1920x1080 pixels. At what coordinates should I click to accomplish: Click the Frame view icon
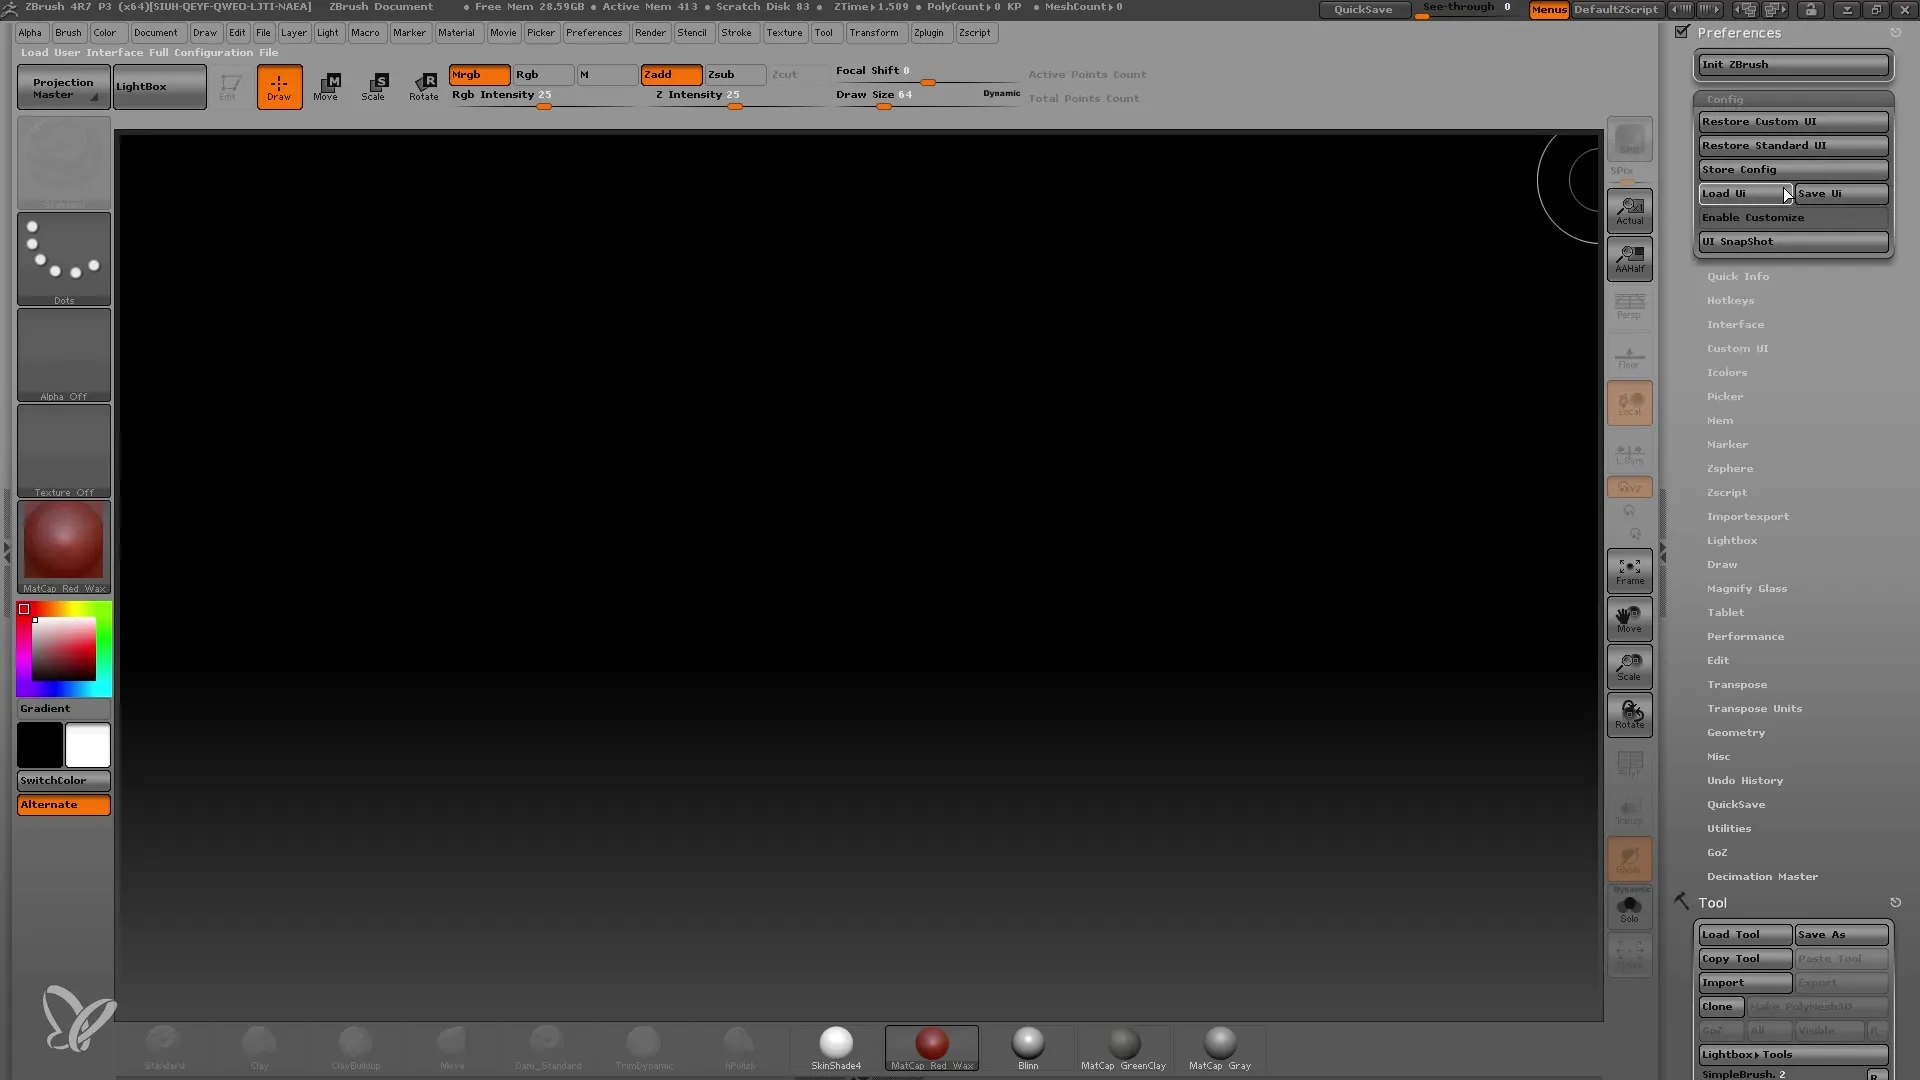(x=1629, y=570)
